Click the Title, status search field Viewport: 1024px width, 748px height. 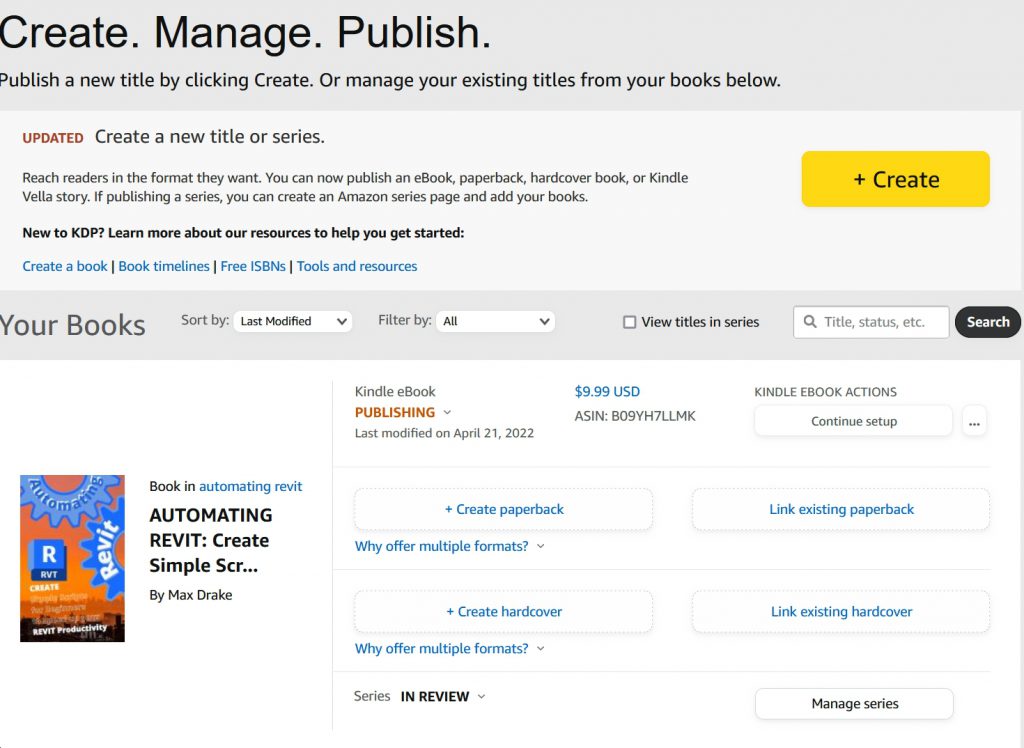pyautogui.click(x=882, y=322)
